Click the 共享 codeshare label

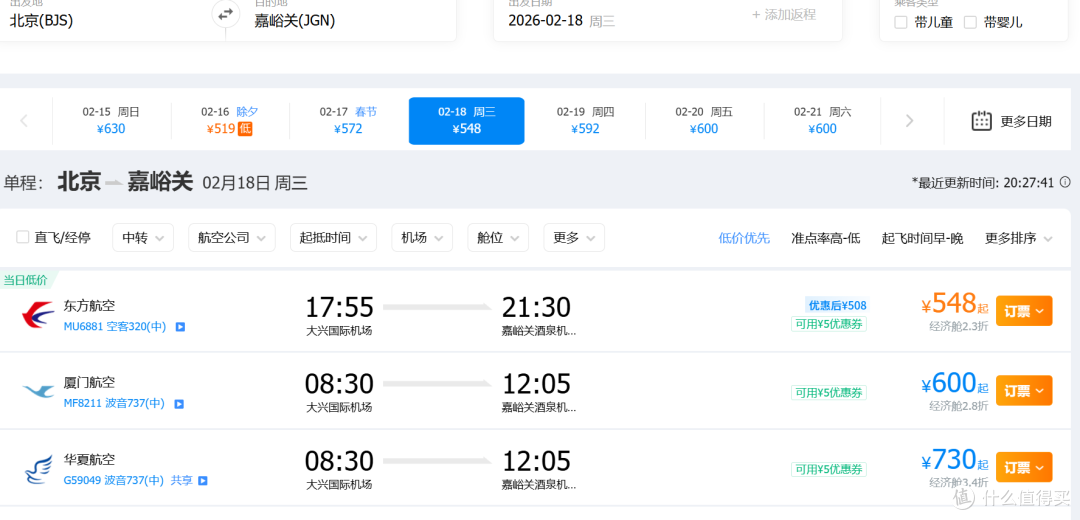click(x=182, y=480)
